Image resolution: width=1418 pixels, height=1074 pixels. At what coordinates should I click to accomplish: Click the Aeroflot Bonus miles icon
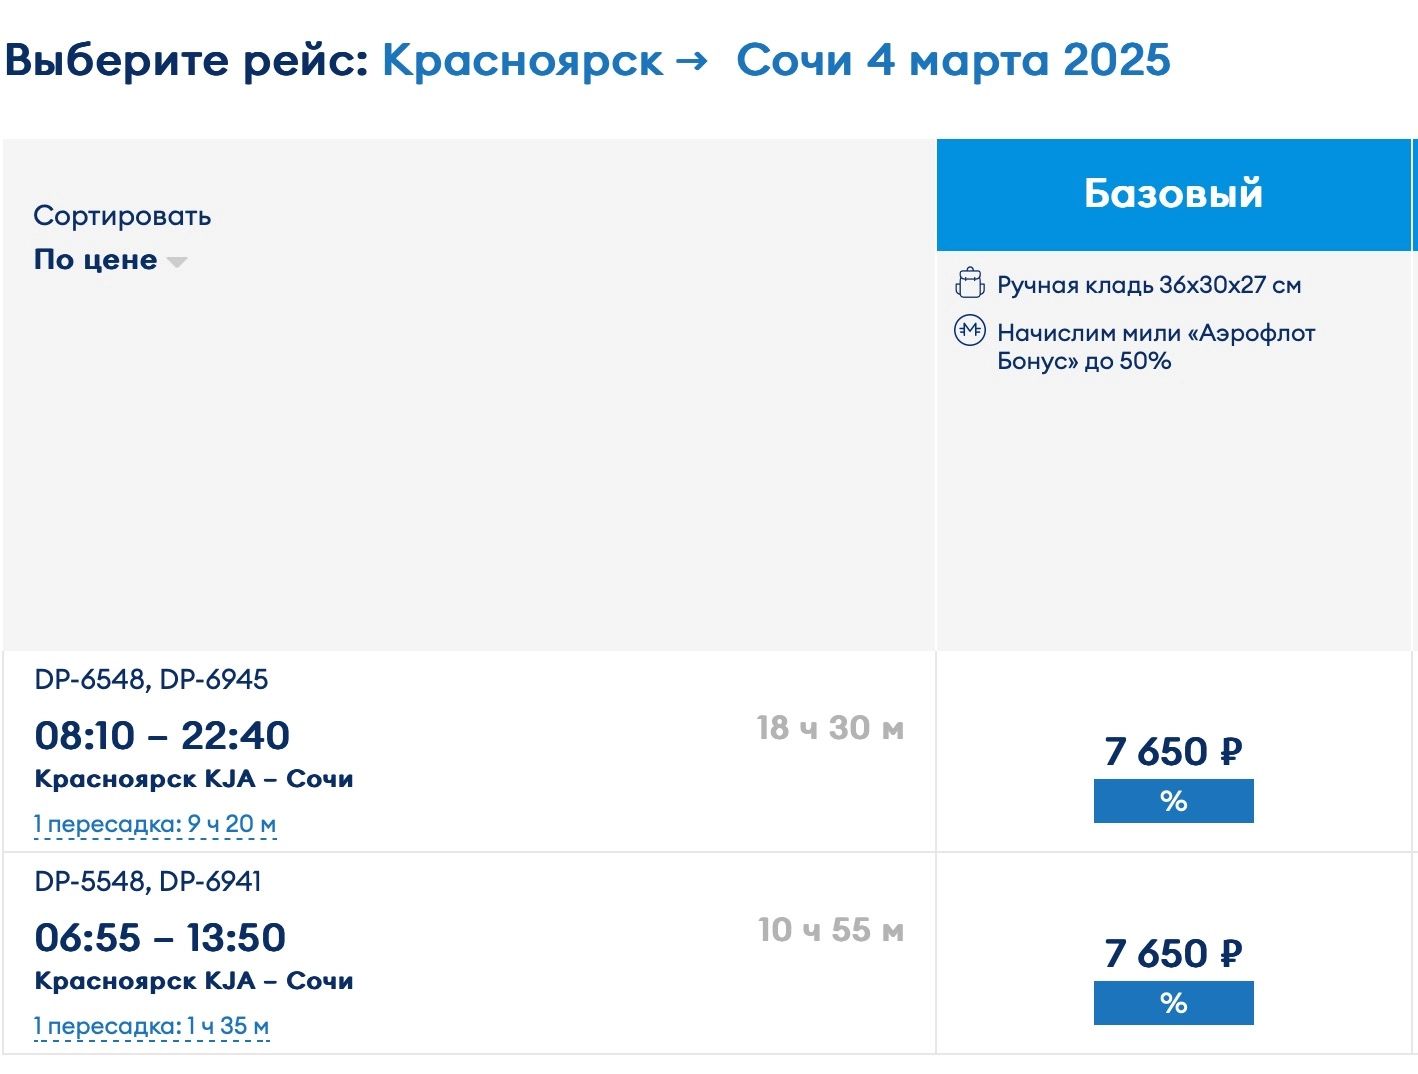click(x=969, y=331)
